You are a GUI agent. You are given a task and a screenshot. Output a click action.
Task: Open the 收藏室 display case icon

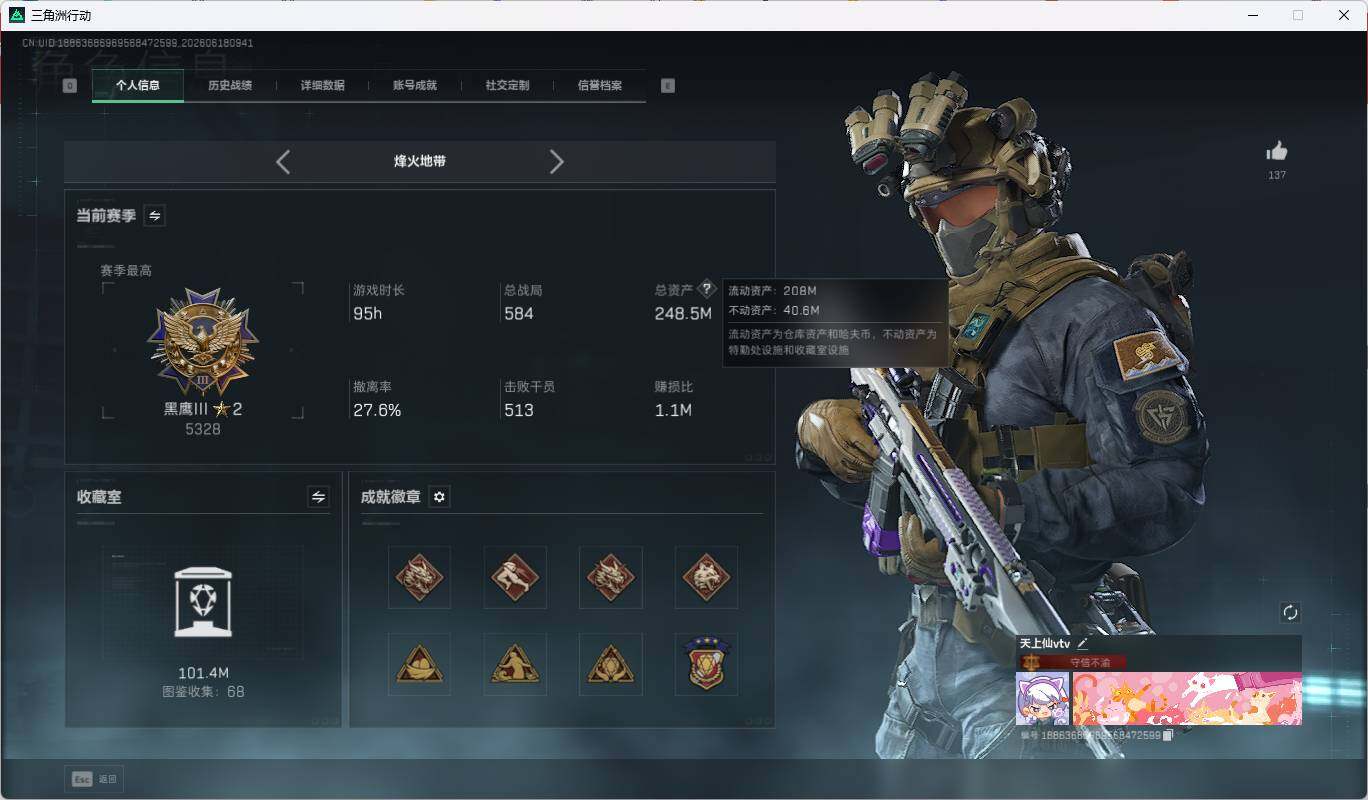pos(203,602)
